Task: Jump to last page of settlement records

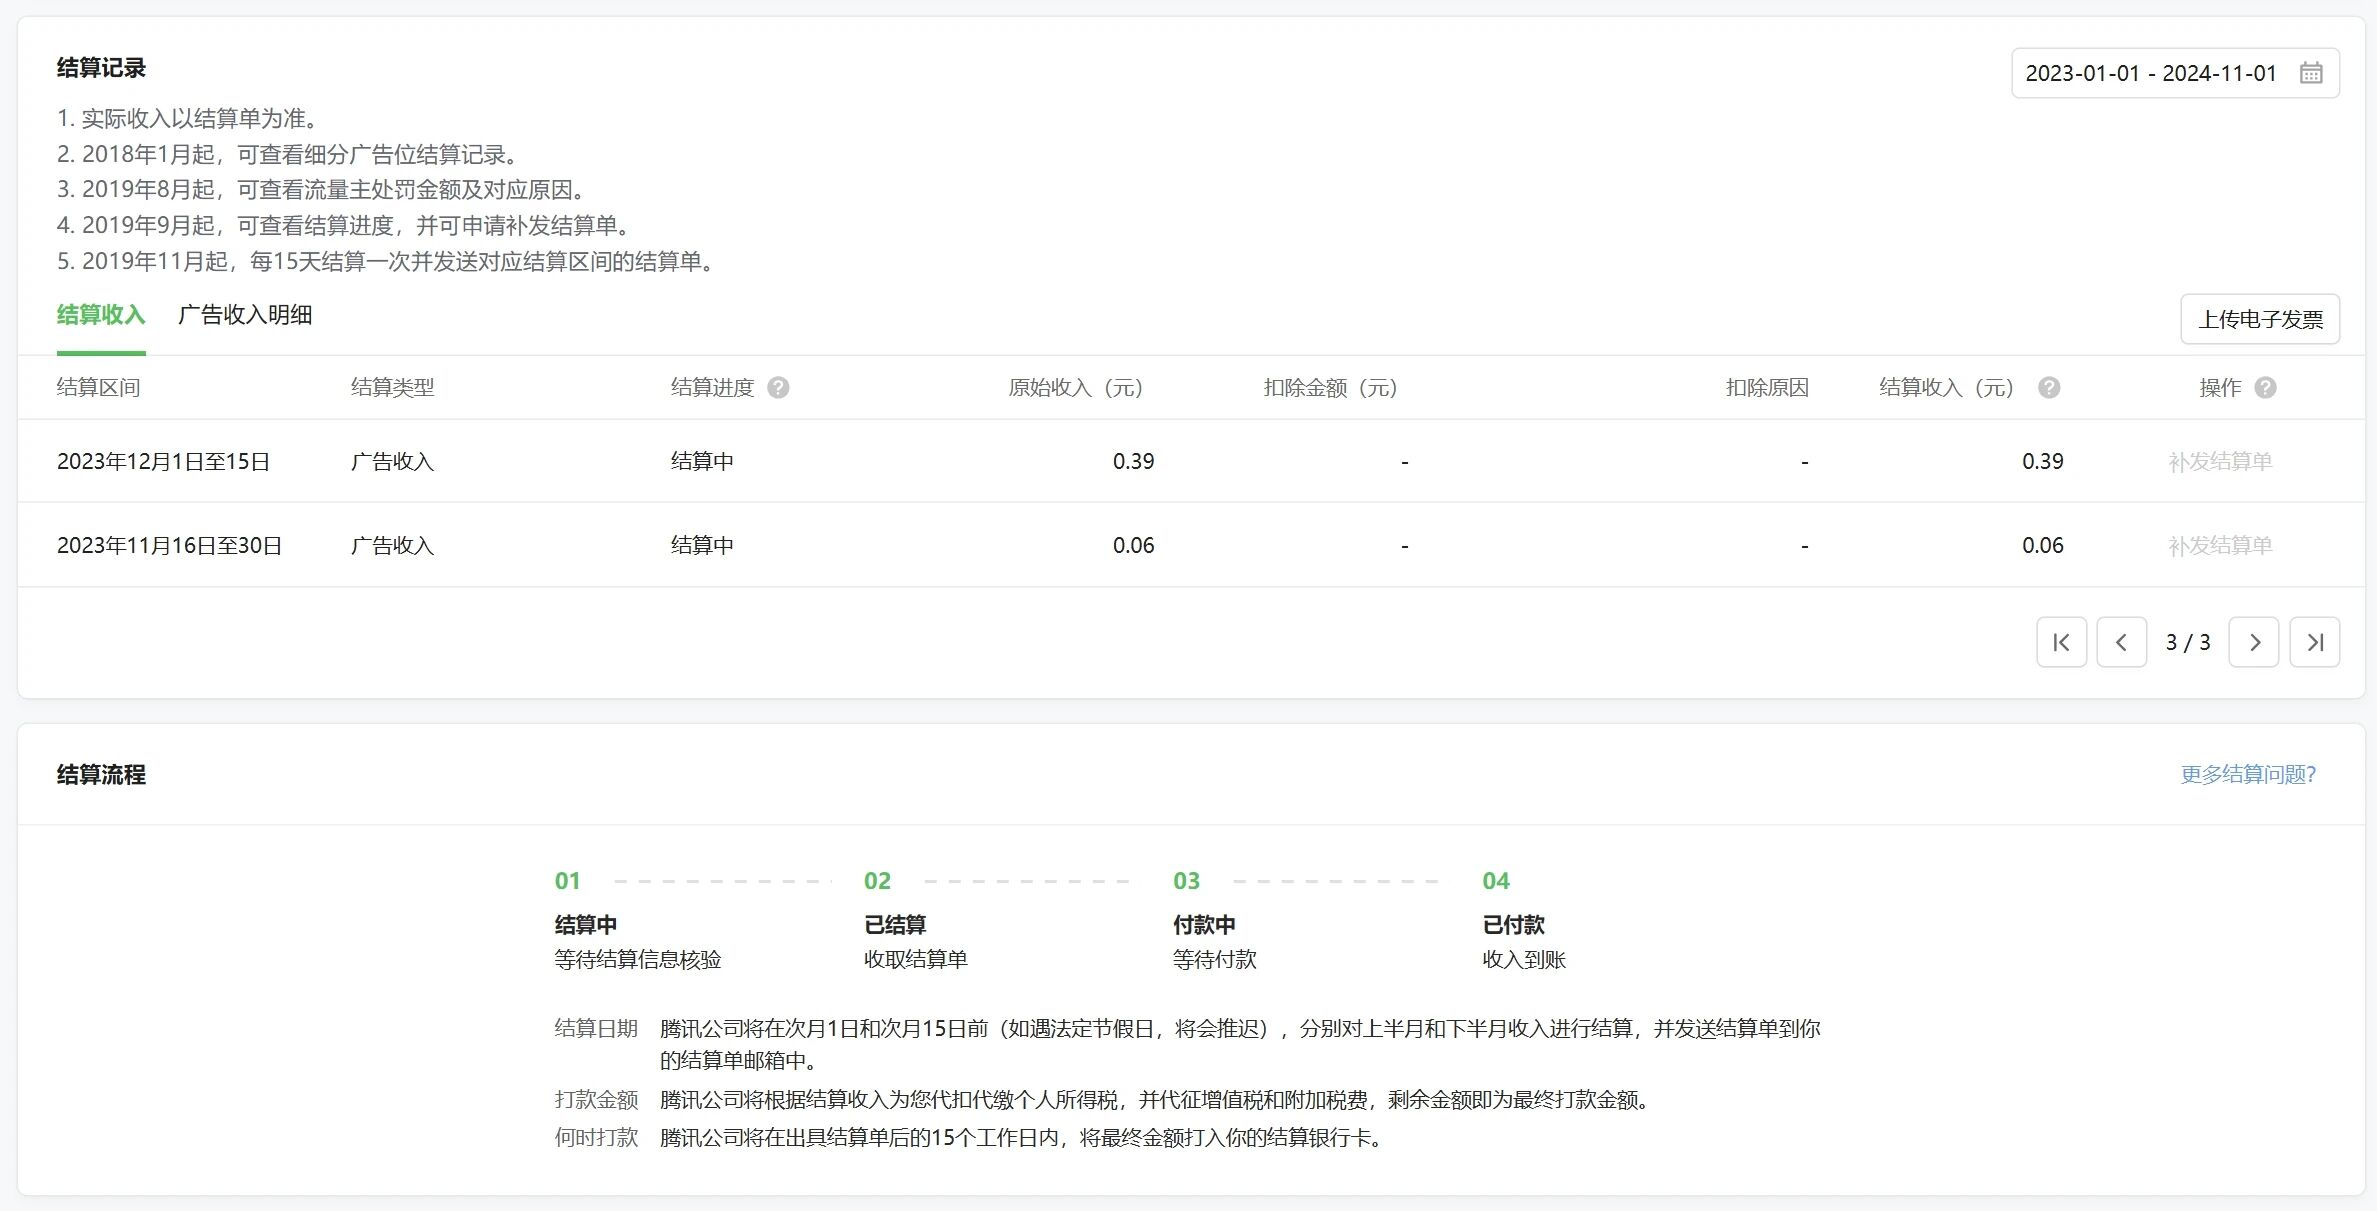Action: click(x=2314, y=642)
